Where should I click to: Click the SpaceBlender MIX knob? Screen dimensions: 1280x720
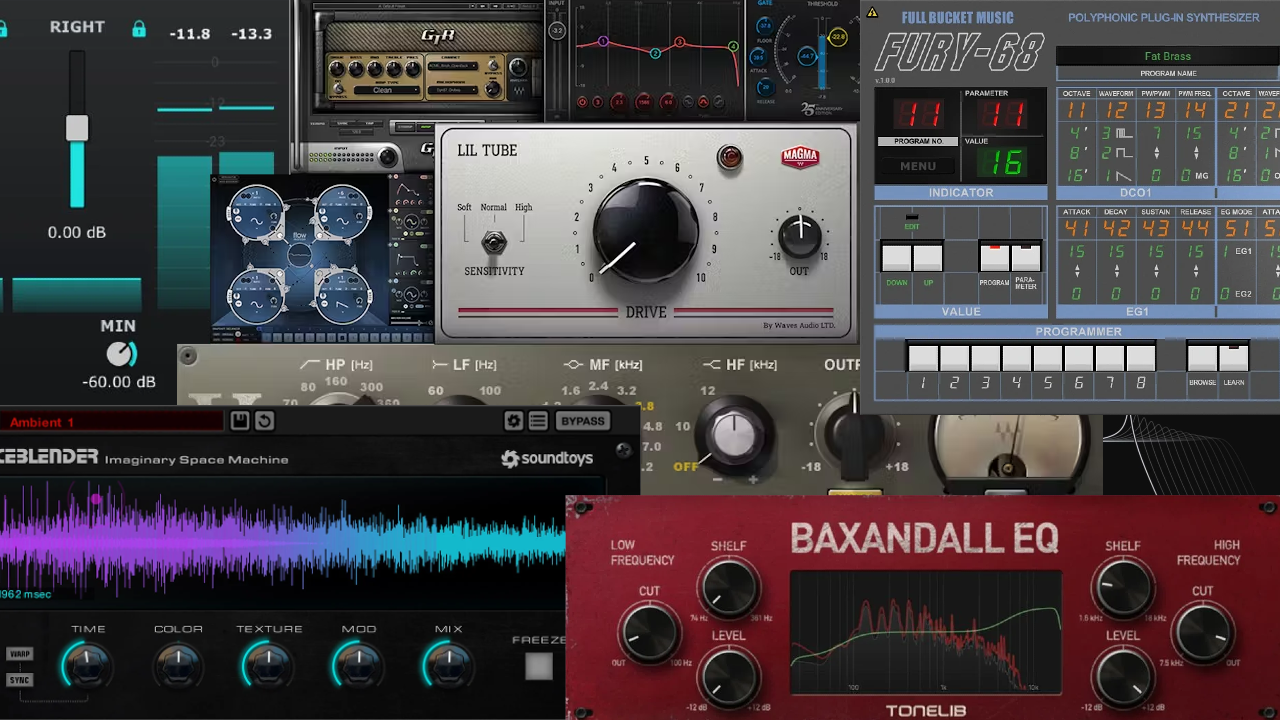pyautogui.click(x=448, y=664)
